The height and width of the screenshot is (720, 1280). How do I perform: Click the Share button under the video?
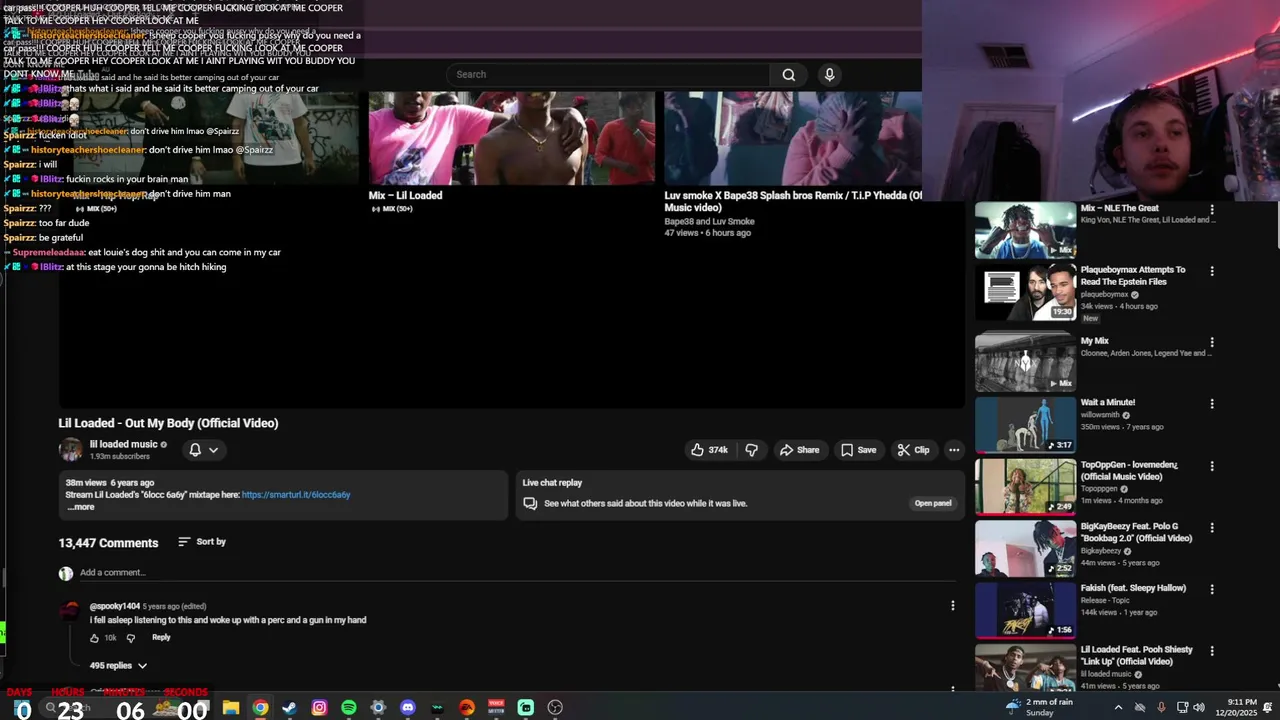point(799,450)
